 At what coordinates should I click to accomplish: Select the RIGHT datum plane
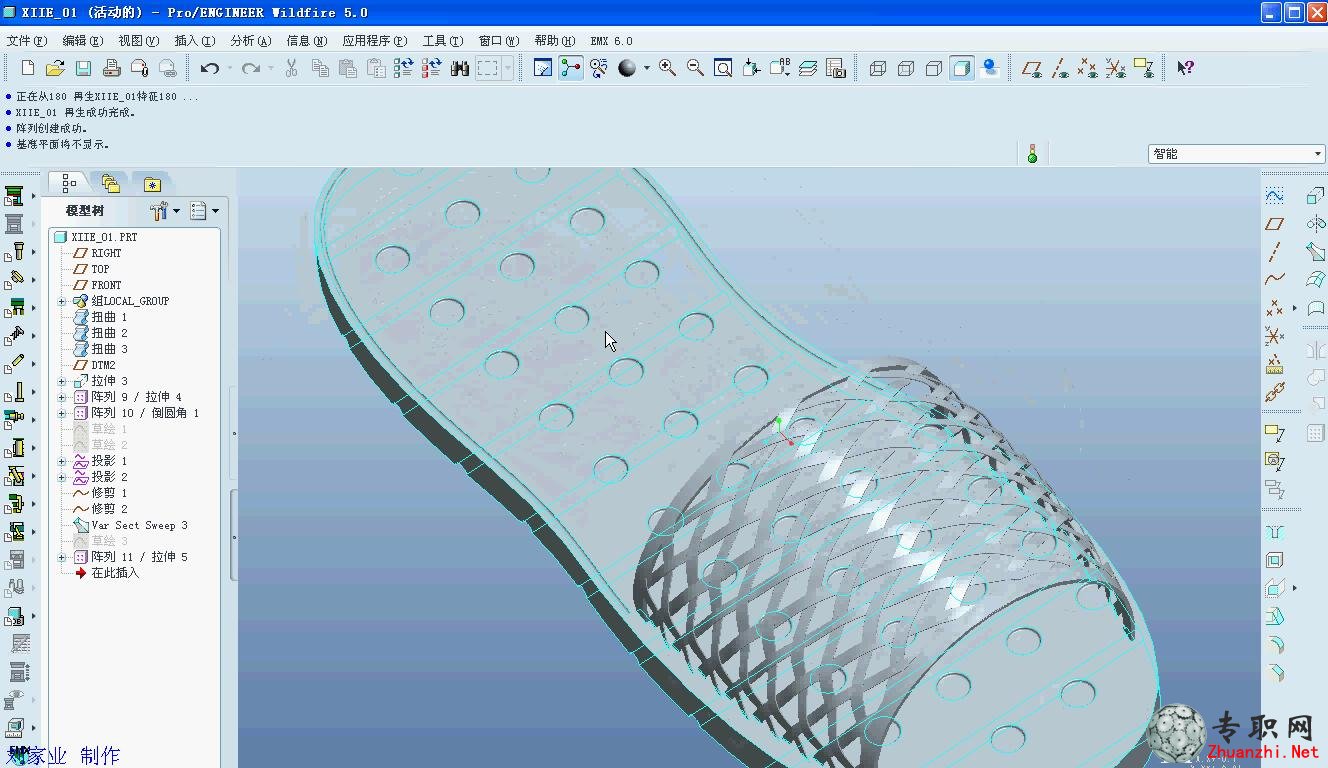pyautogui.click(x=98, y=253)
